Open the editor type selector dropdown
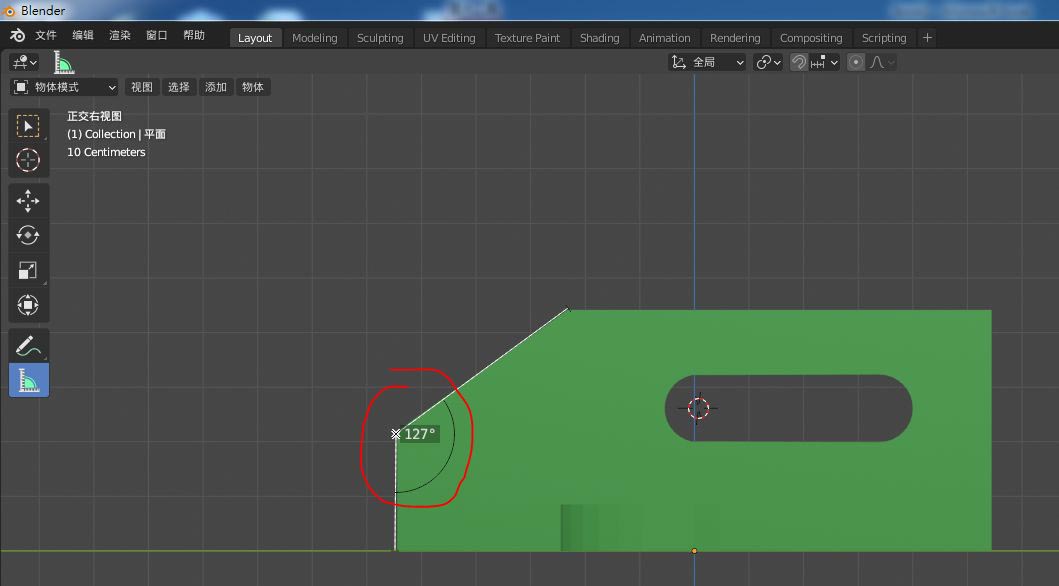Viewport: 1059px width, 586px height. (24, 63)
